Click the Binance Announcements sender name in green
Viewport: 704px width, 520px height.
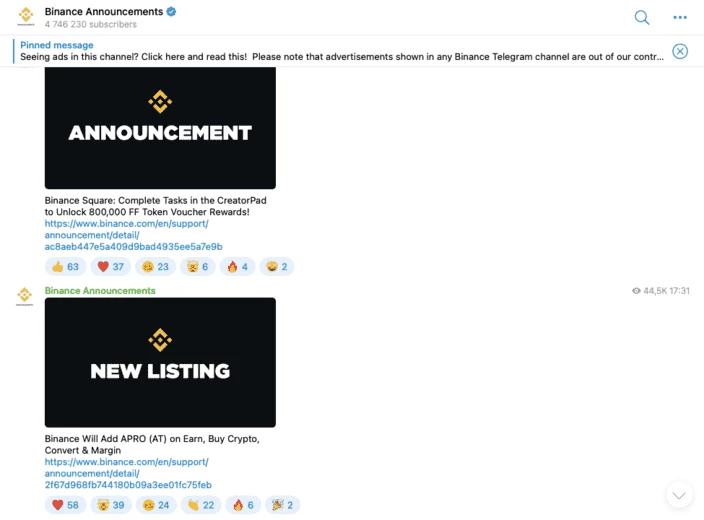click(x=100, y=291)
